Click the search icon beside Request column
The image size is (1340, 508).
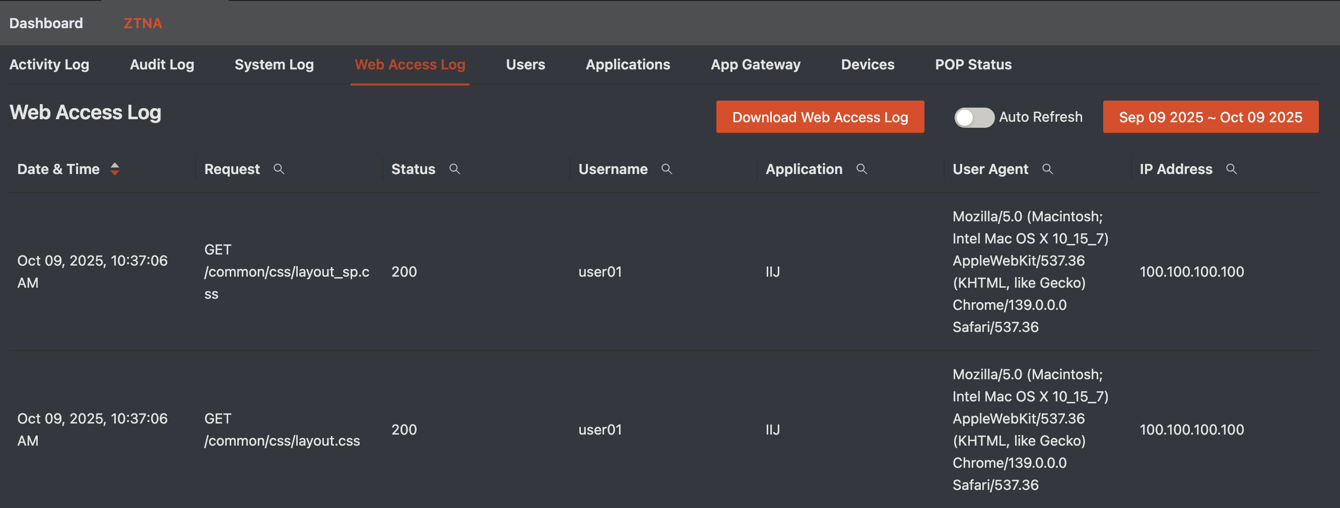click(x=279, y=169)
